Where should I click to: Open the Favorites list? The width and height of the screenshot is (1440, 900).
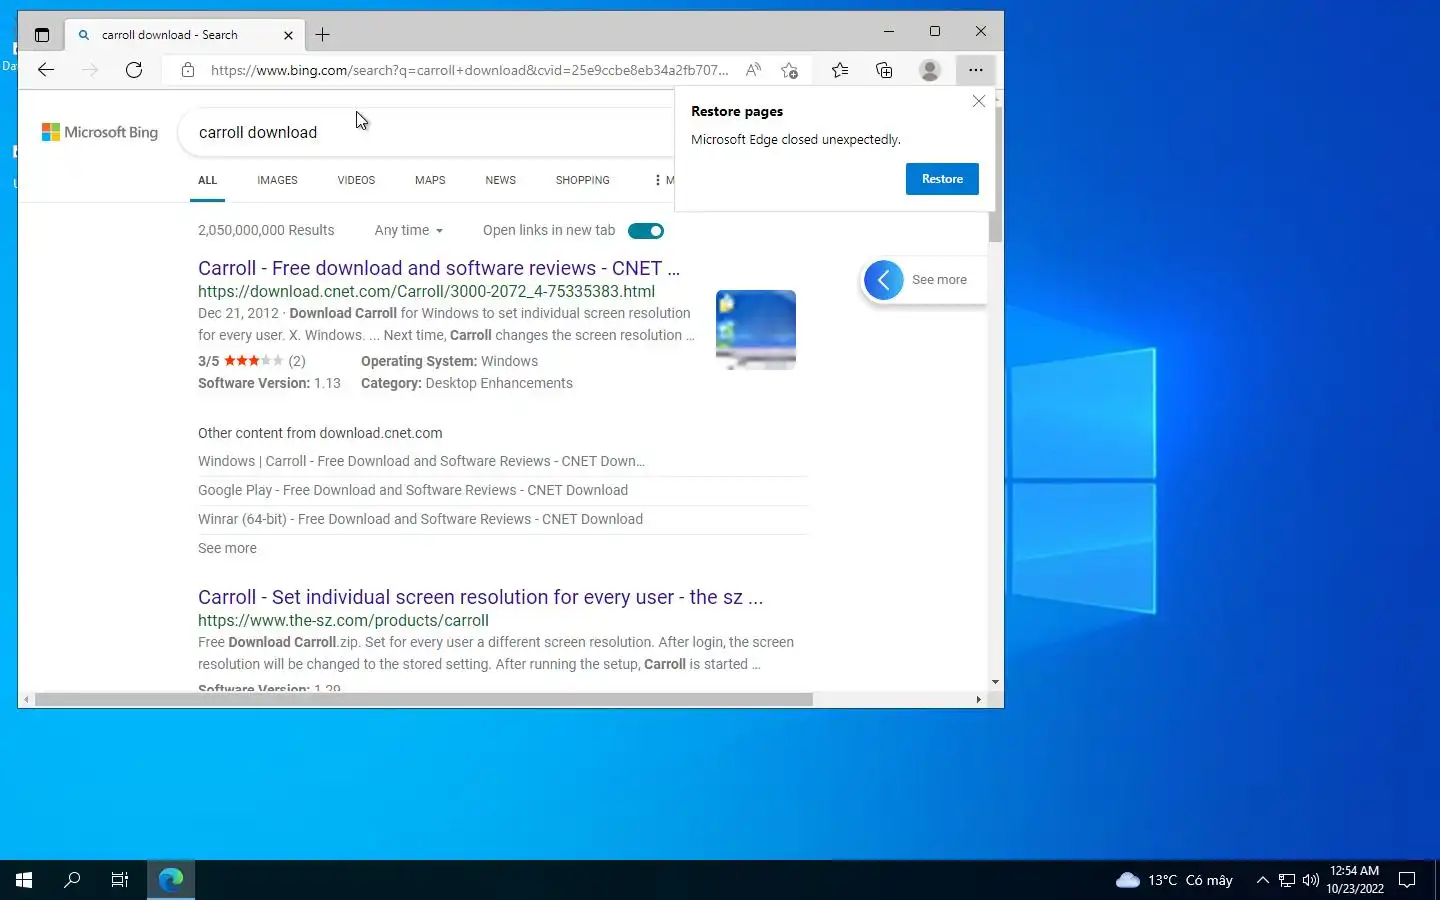840,70
